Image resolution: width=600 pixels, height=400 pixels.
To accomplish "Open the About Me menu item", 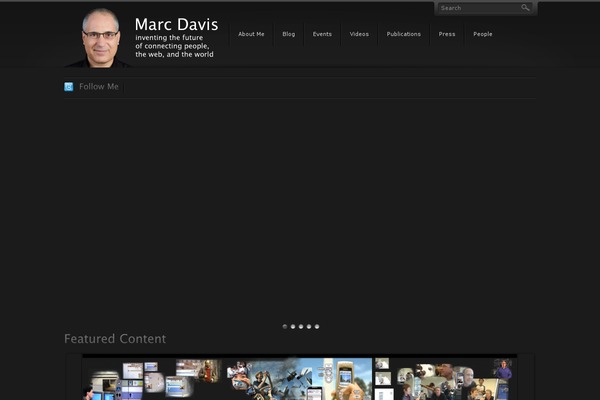I will point(251,34).
